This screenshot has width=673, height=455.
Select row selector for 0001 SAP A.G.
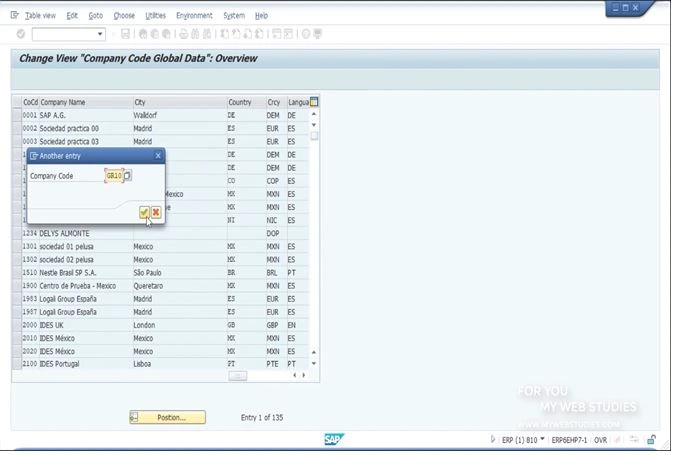pyautogui.click(x=17, y=115)
